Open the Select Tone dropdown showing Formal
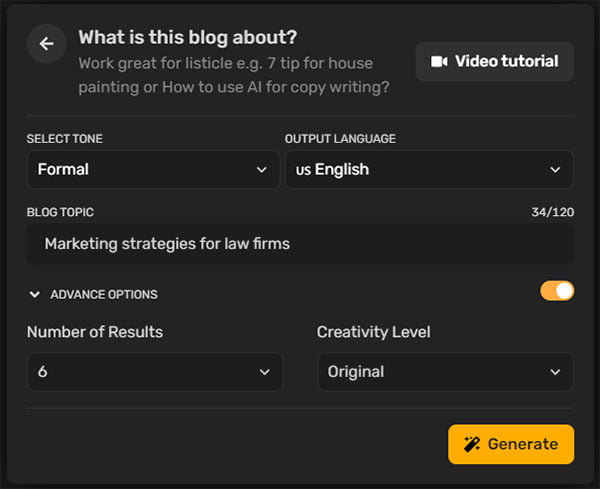 (153, 170)
